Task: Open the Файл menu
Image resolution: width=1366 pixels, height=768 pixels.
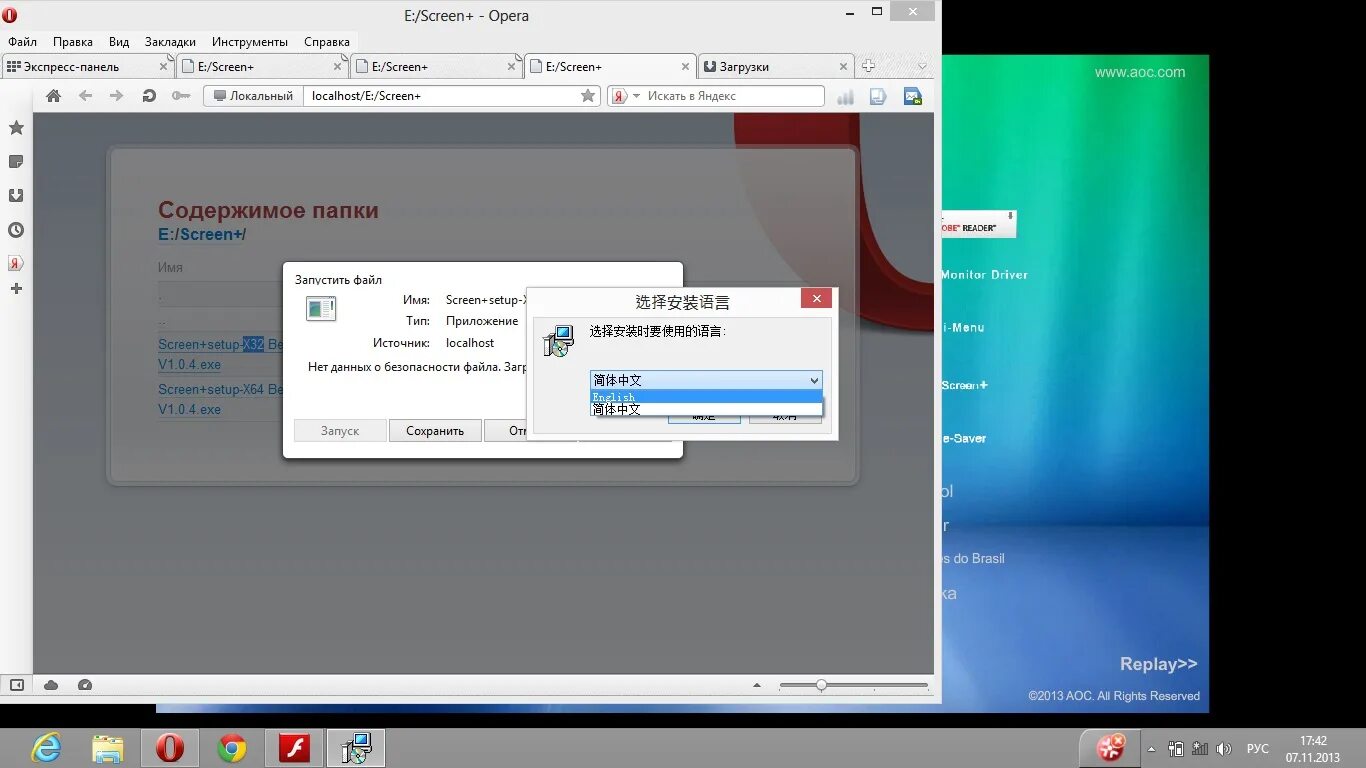Action: tap(22, 42)
